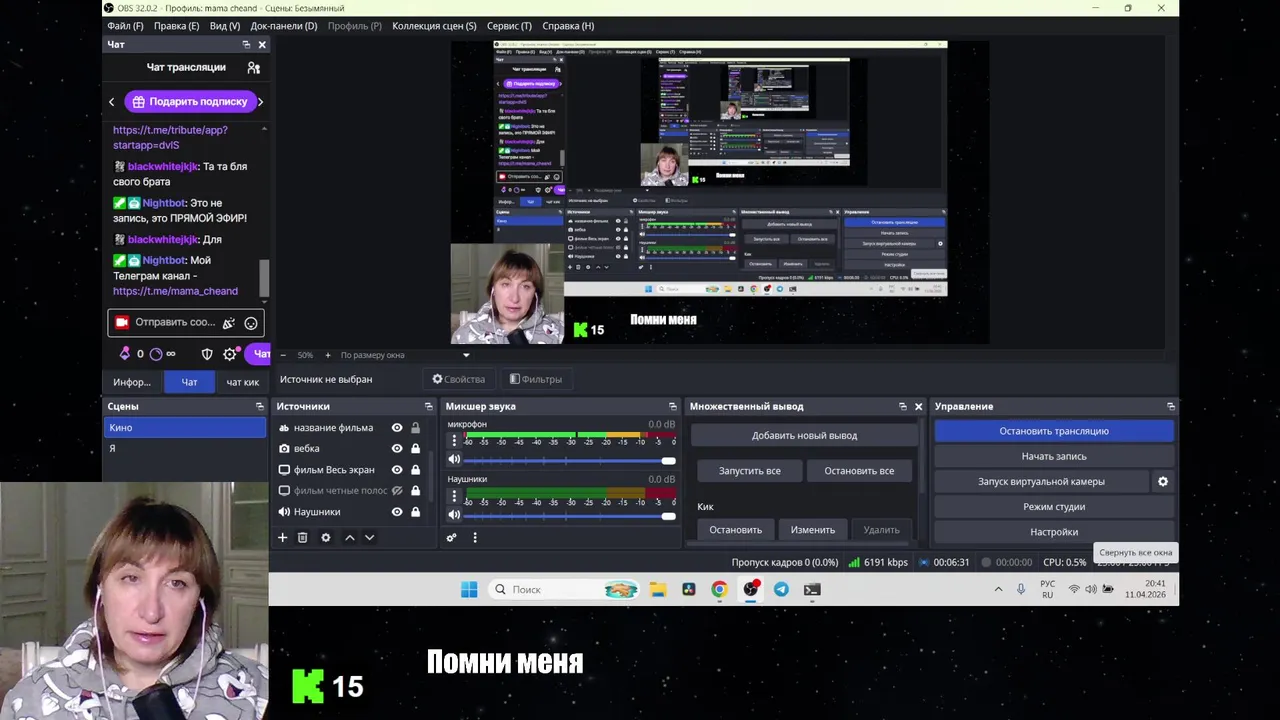
Task: Hide the Наушники source
Action: [397, 512]
